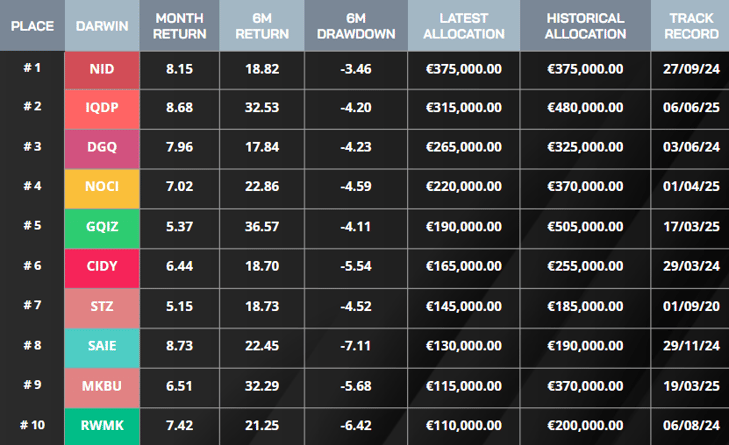This screenshot has height=445, width=729.
Task: Click the turquoise SAIE darwin label
Action: tap(101, 345)
